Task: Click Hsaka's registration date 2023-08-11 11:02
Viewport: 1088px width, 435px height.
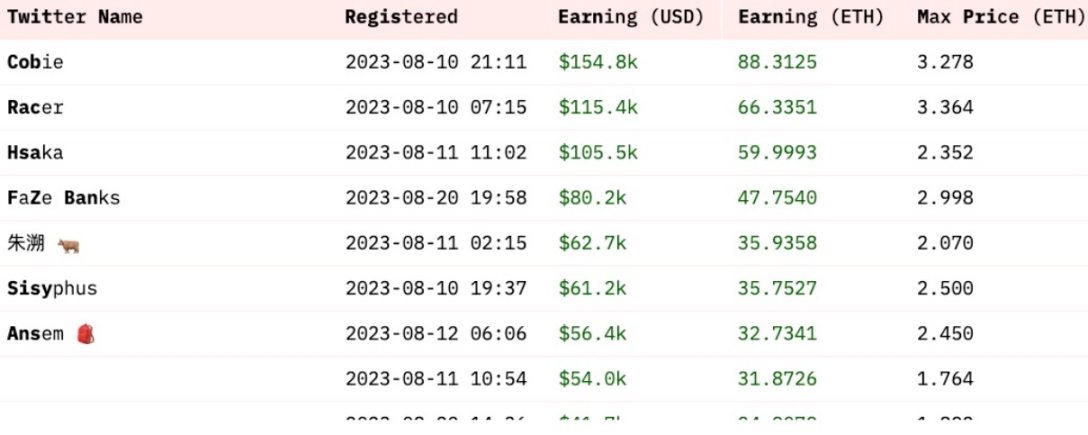Action: coord(436,152)
